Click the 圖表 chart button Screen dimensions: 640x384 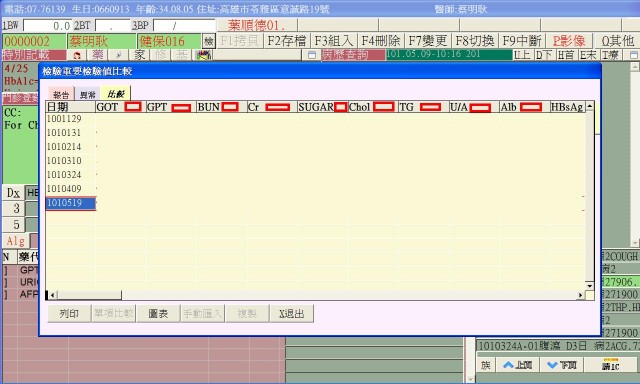click(x=158, y=313)
